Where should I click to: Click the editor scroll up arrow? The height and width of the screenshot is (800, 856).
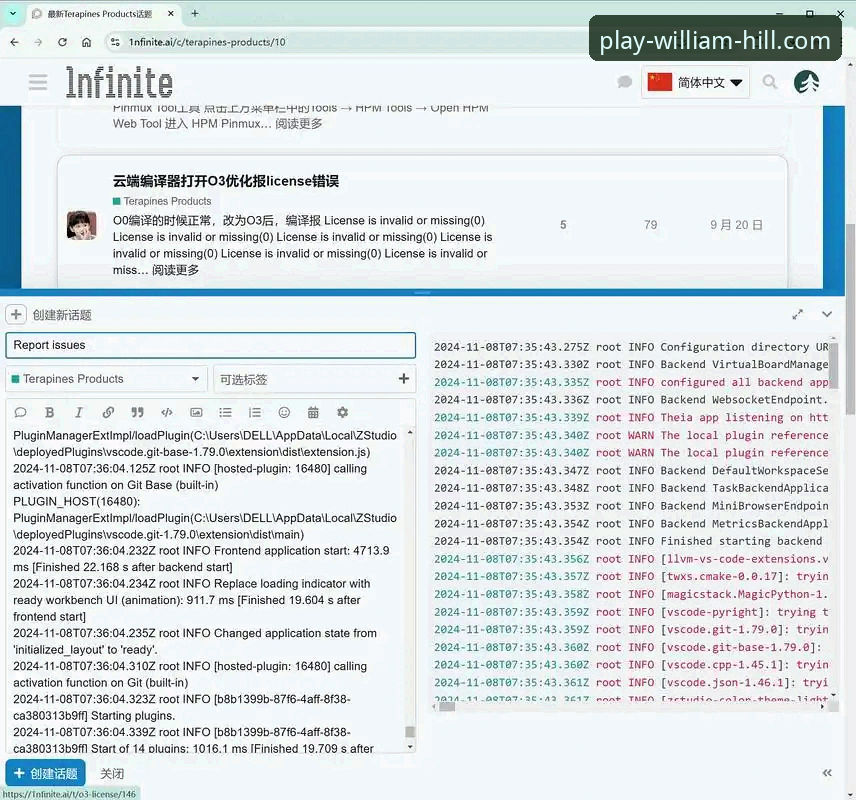pos(410,432)
